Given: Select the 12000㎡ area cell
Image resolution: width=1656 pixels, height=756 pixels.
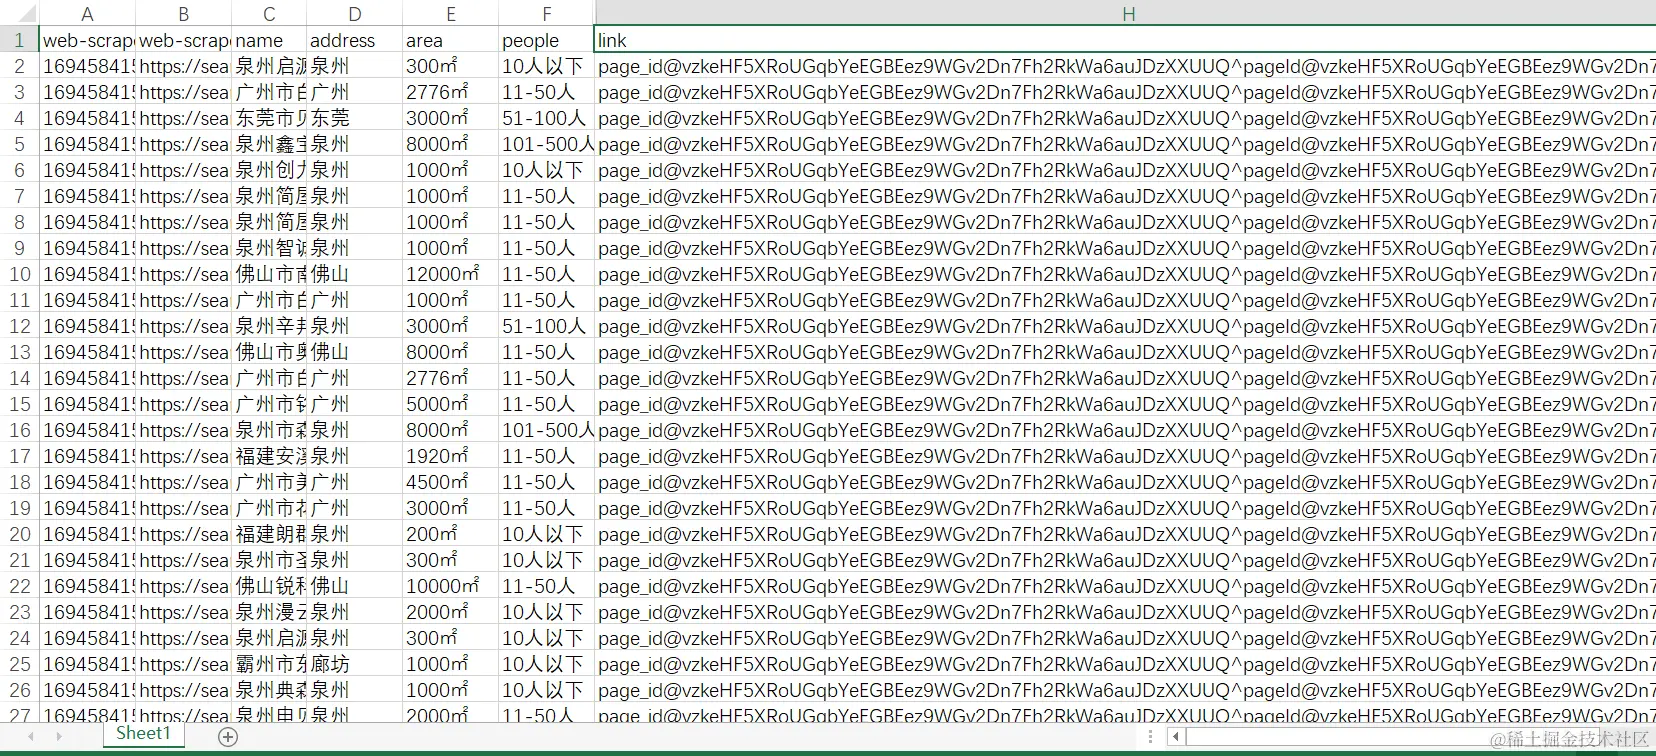Looking at the screenshot, I should (x=451, y=274).
